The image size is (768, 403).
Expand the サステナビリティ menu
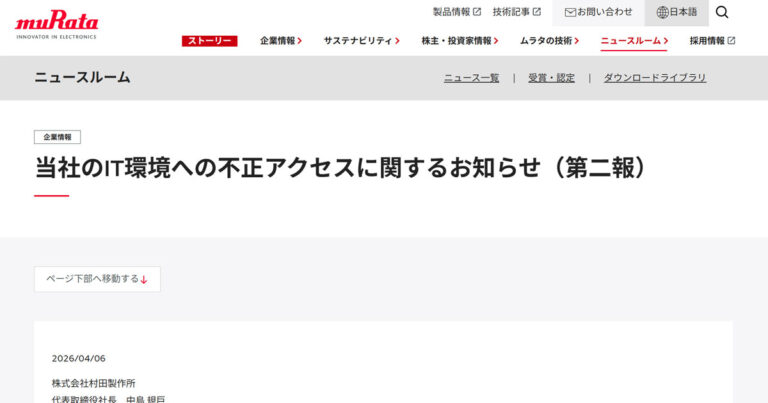coord(361,41)
